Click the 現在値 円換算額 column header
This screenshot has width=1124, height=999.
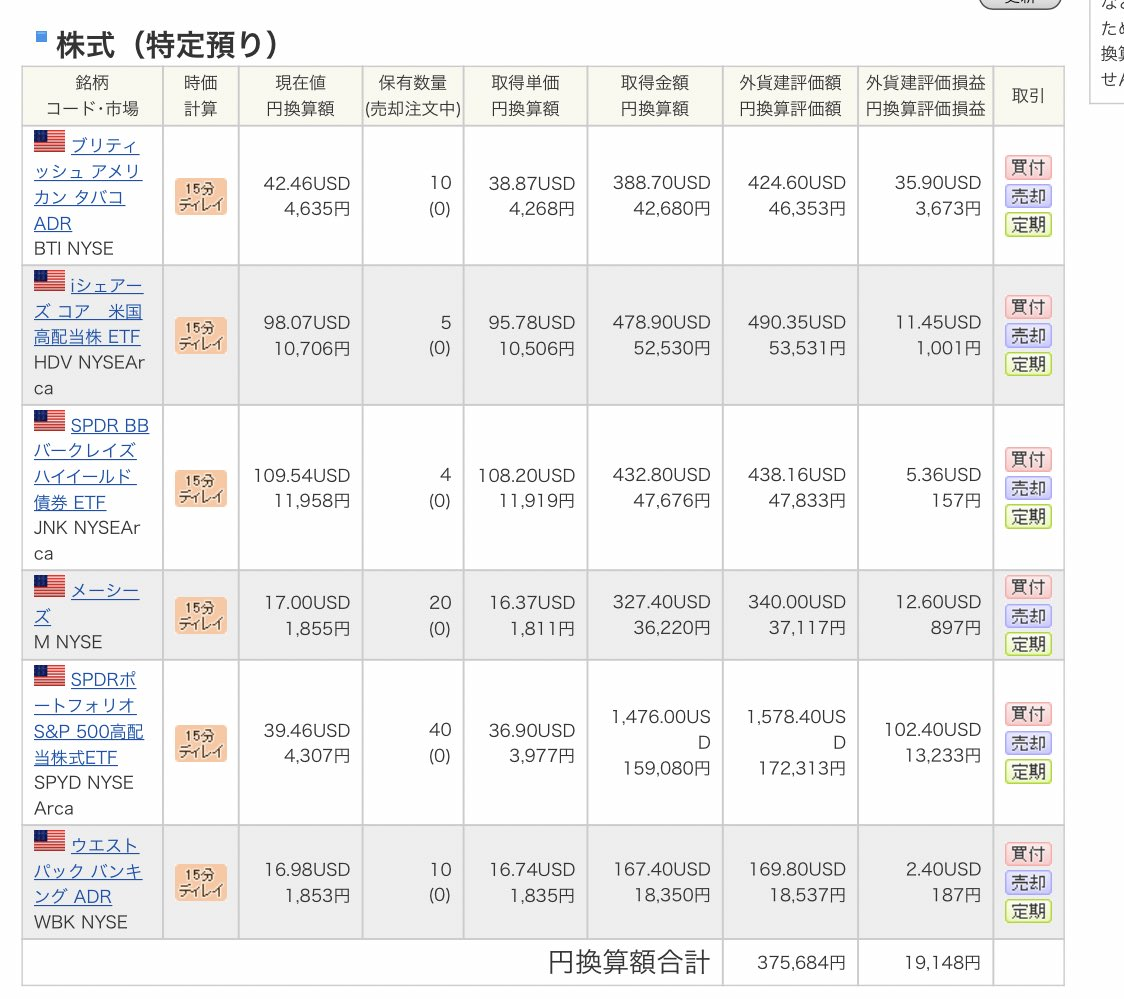pos(300,96)
